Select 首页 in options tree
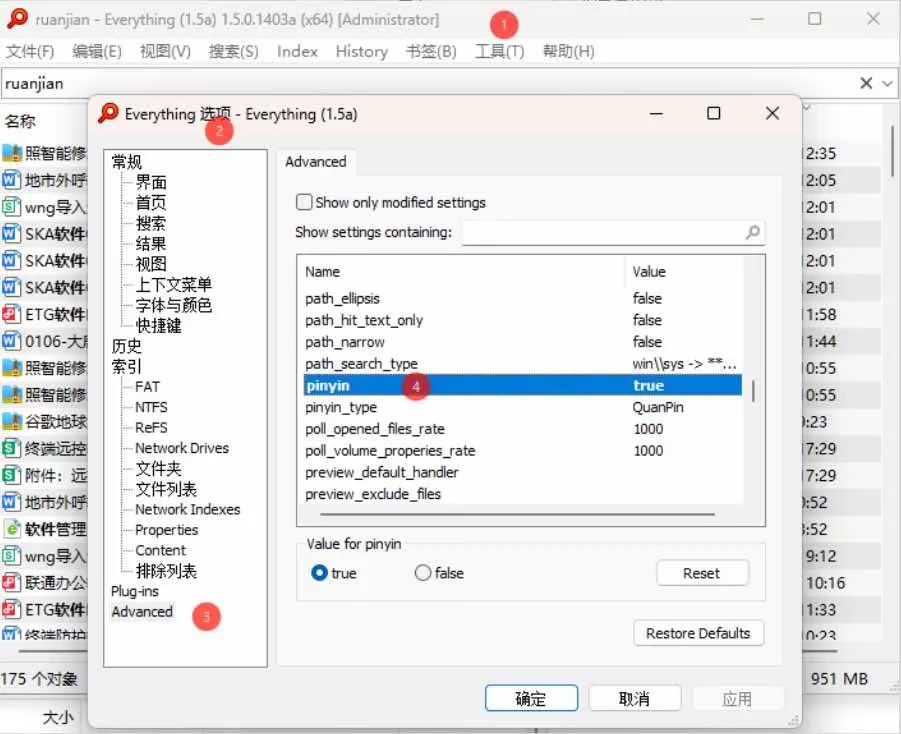 (x=151, y=202)
